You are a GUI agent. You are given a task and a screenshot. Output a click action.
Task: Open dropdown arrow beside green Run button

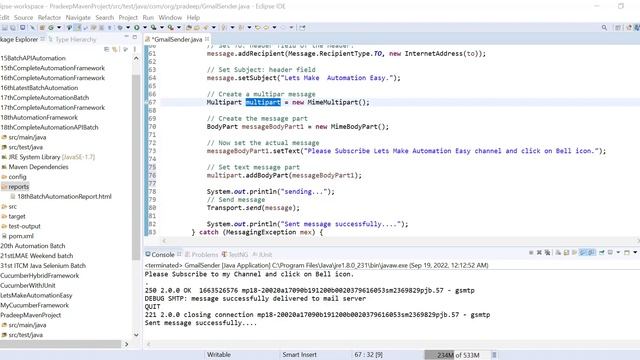(x=145, y=27)
